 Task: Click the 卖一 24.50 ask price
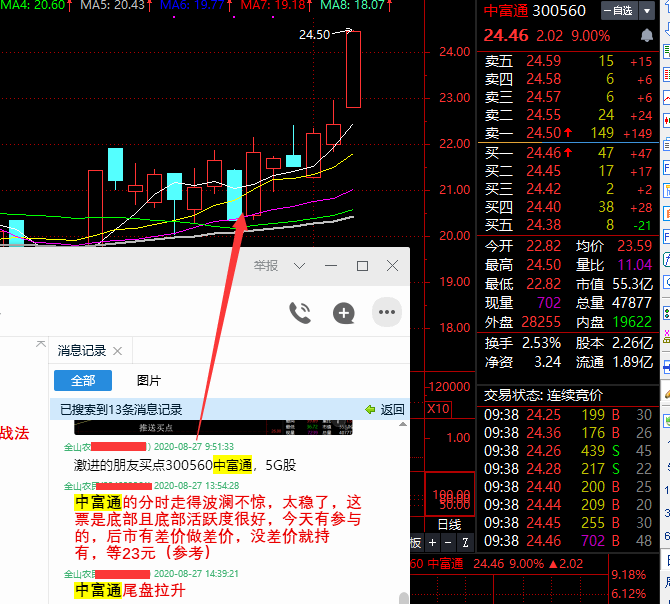click(543, 133)
